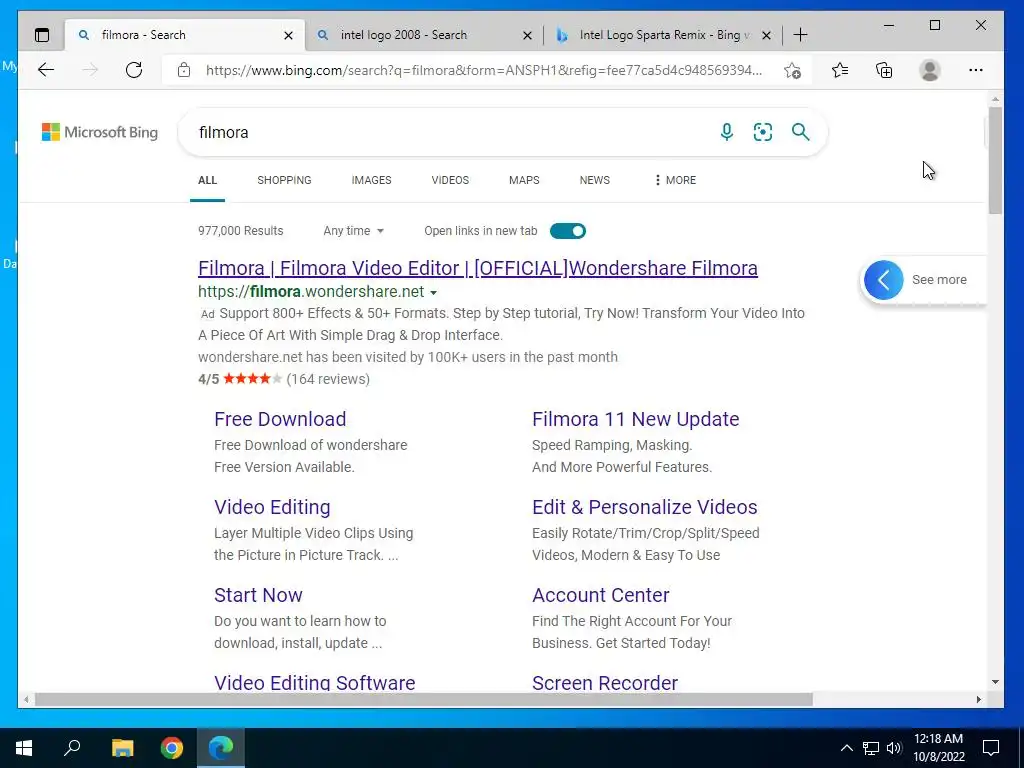
Task: Expand ad URL dropdown arrow
Action: pyautogui.click(x=434, y=293)
